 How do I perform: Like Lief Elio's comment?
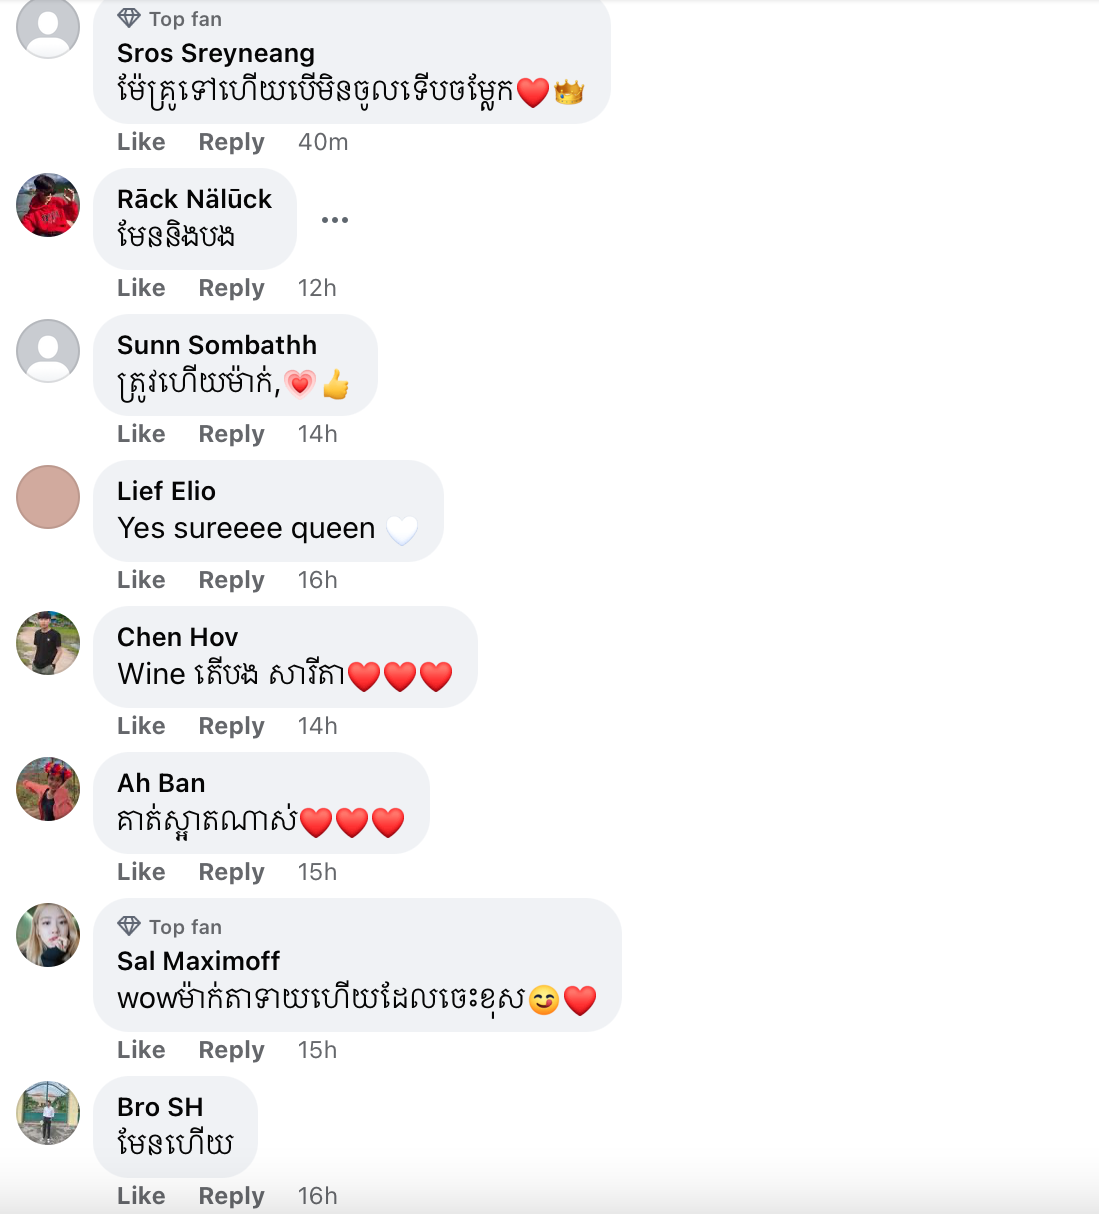[141, 580]
